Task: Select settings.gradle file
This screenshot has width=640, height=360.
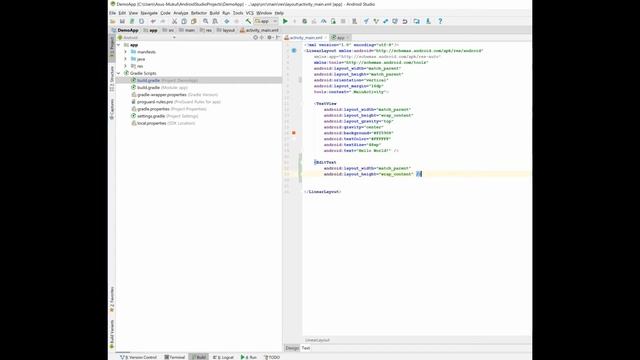Action: (x=164, y=116)
